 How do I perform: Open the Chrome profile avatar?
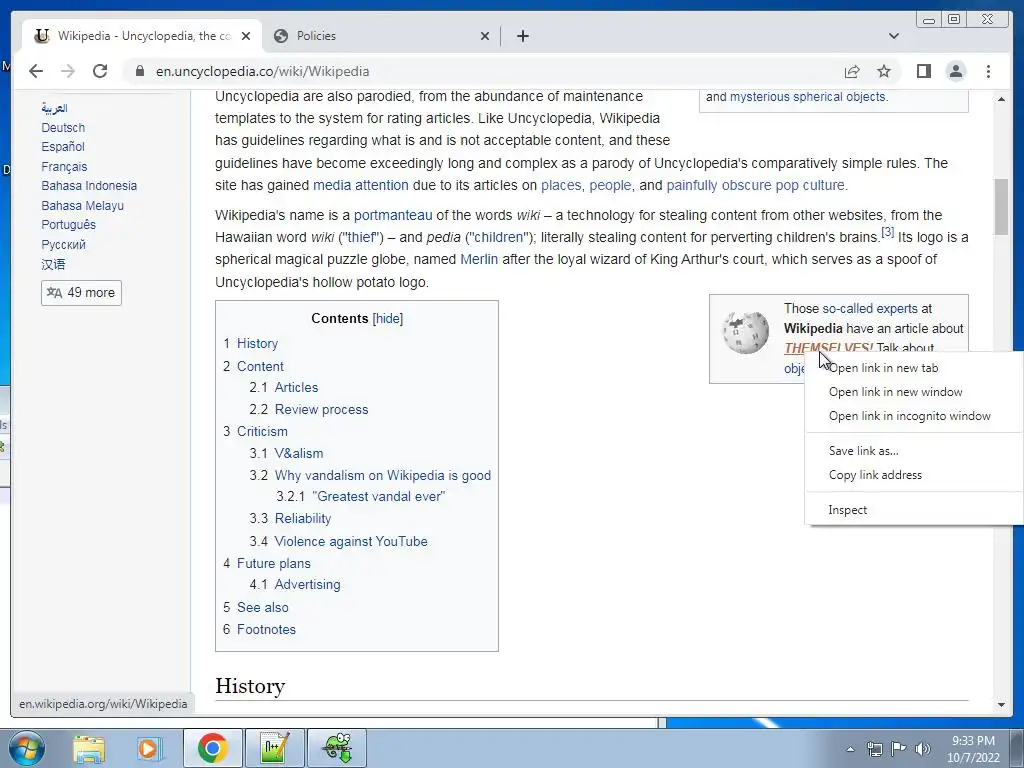point(955,71)
